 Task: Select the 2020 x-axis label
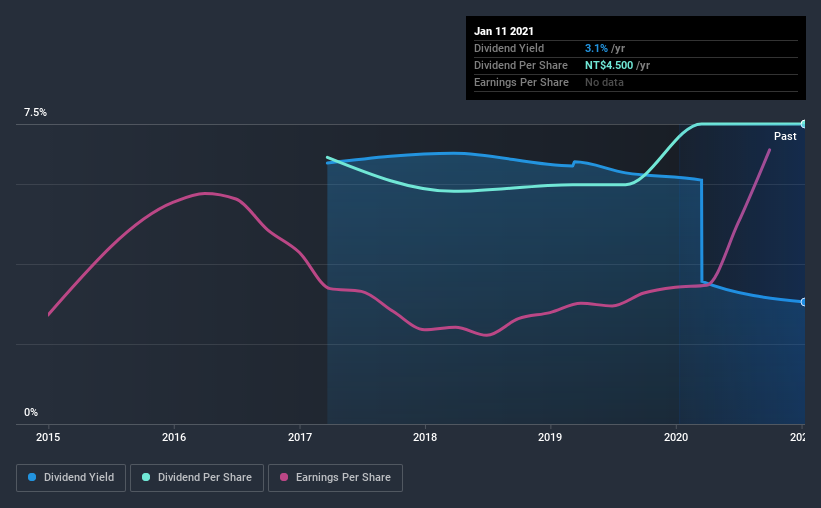point(676,437)
